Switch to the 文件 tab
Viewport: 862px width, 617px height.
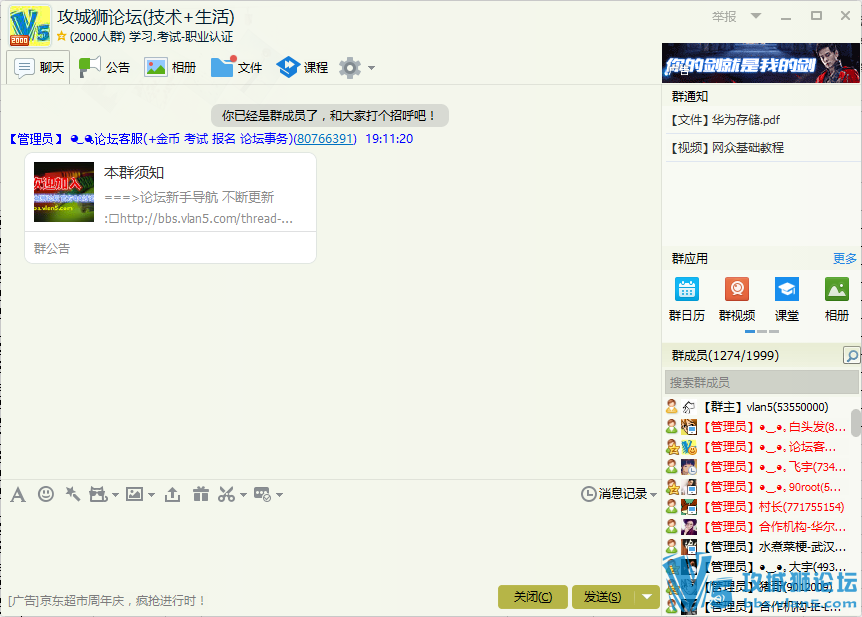(x=237, y=67)
